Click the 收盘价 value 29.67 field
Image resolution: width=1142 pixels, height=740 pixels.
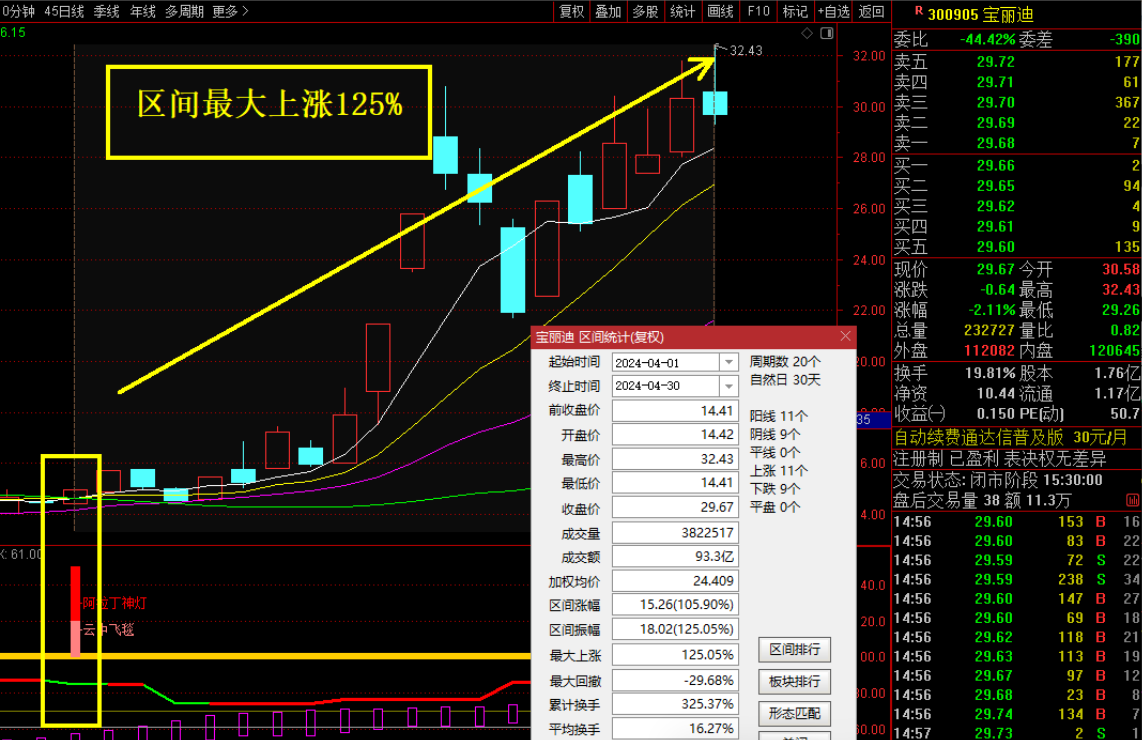(x=675, y=508)
